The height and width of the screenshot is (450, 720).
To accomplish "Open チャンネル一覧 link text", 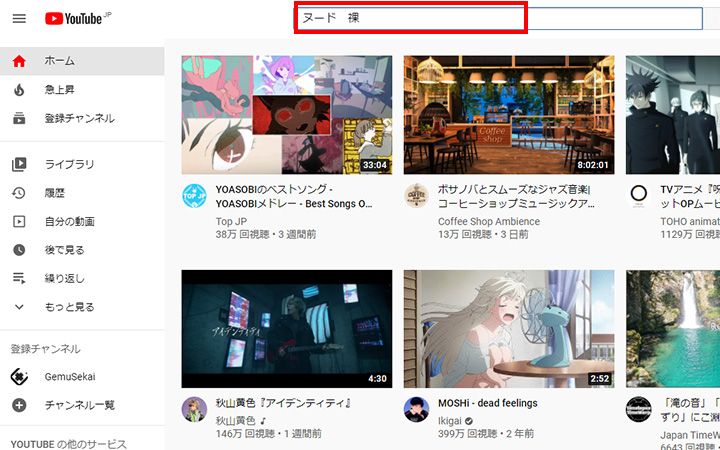I will coord(80,405).
